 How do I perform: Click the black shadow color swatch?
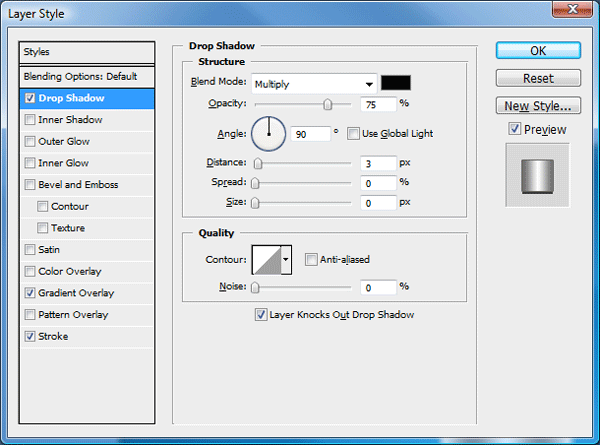pyautogui.click(x=396, y=83)
